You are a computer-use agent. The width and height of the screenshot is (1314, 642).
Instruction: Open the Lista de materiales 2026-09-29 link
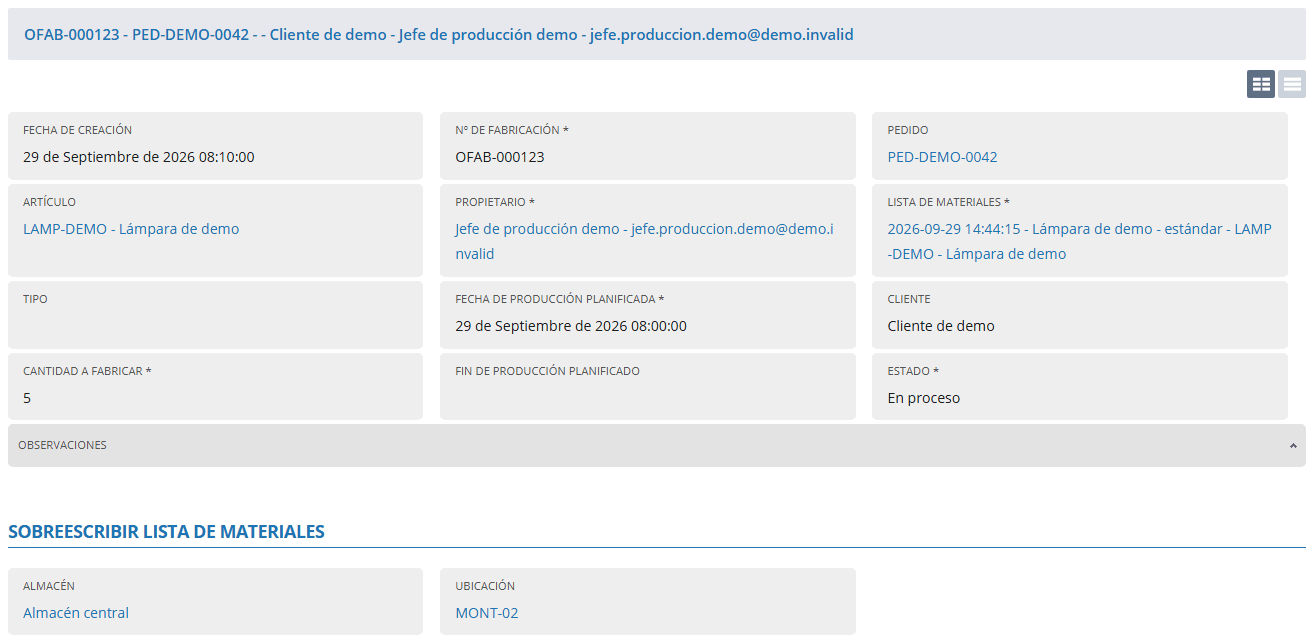pos(1079,241)
